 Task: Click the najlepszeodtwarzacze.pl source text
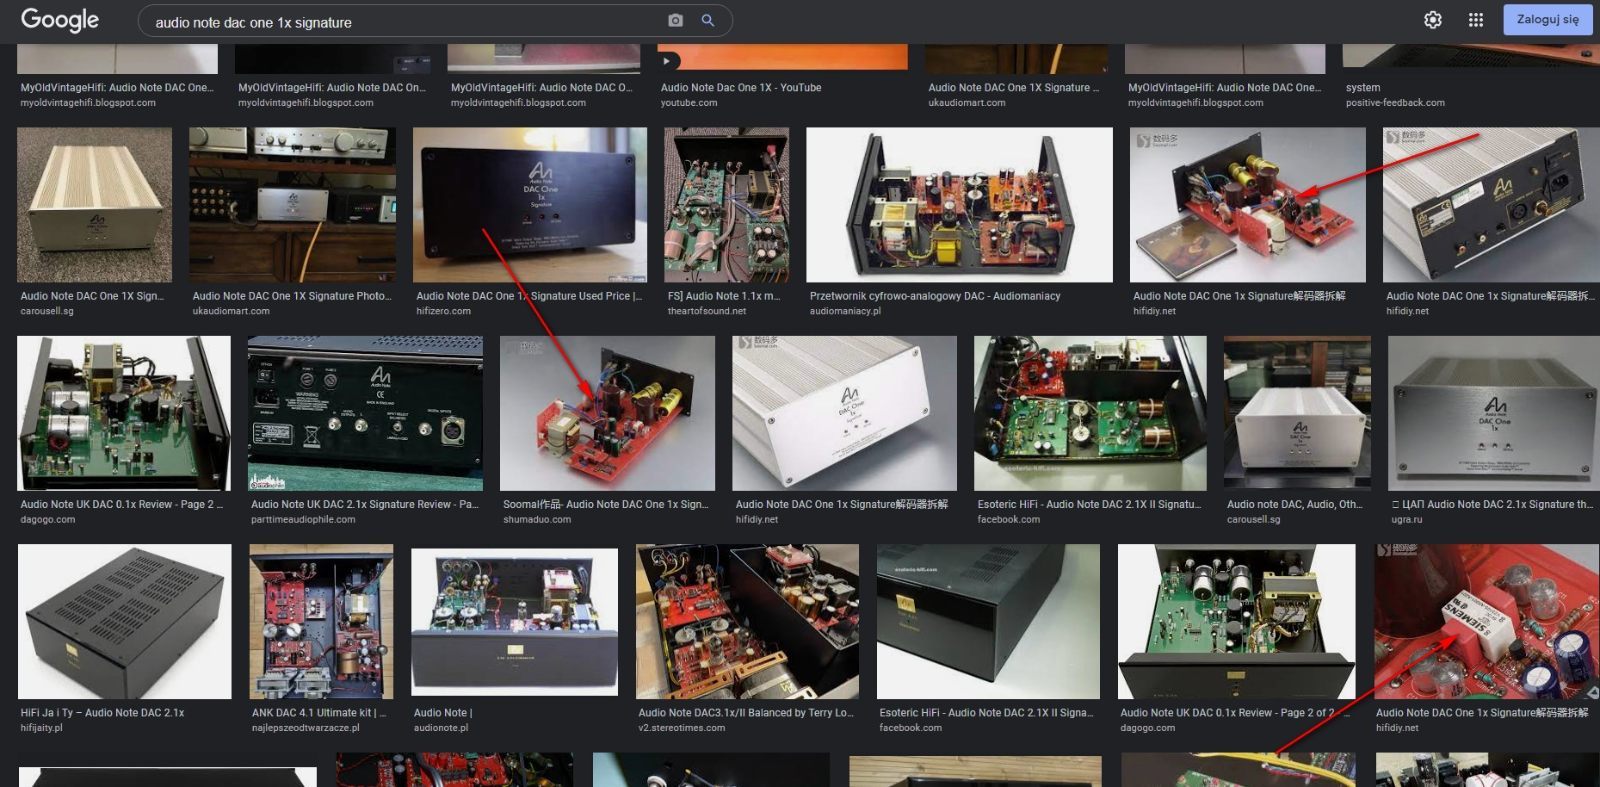click(305, 728)
